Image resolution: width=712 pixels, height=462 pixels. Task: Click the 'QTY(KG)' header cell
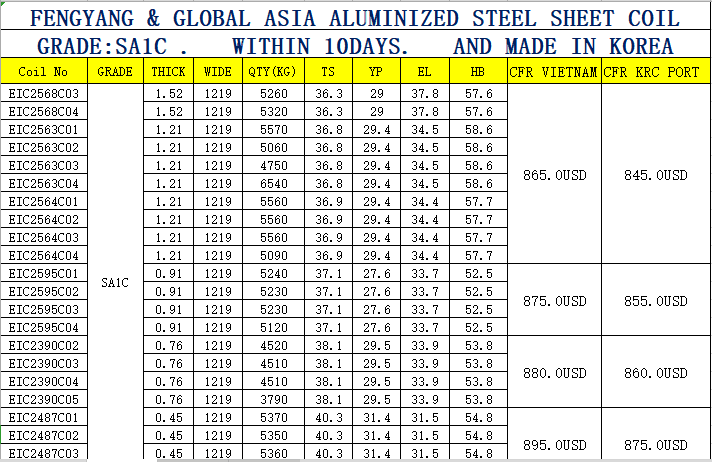pos(273,71)
